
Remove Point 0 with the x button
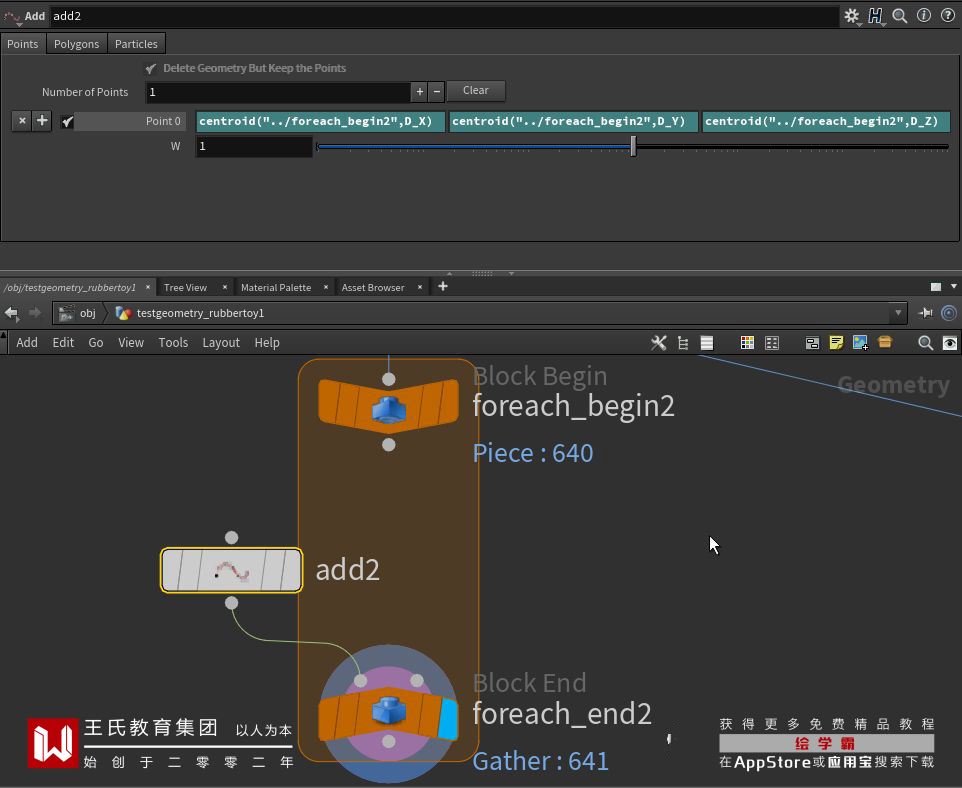22,121
